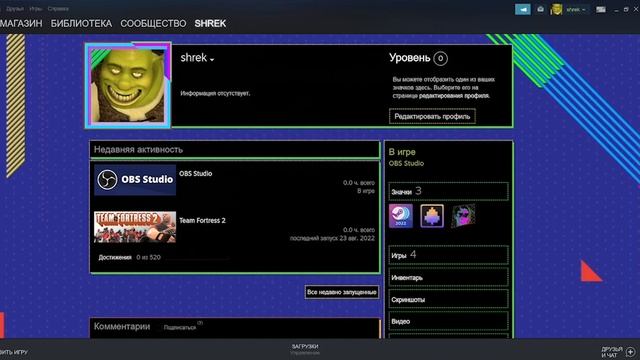640x360 pixels.
Task: Open the Инвентарь link
Action: [448, 278]
